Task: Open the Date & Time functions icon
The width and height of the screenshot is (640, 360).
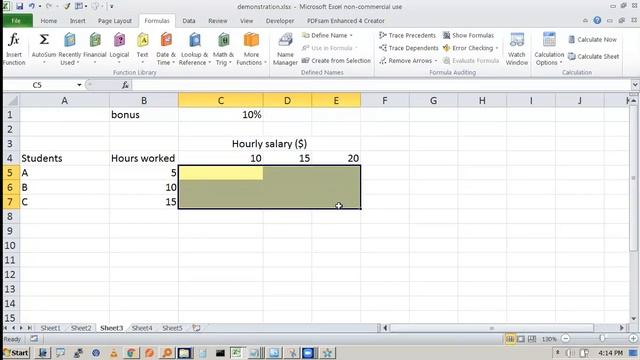Action: click(166, 40)
